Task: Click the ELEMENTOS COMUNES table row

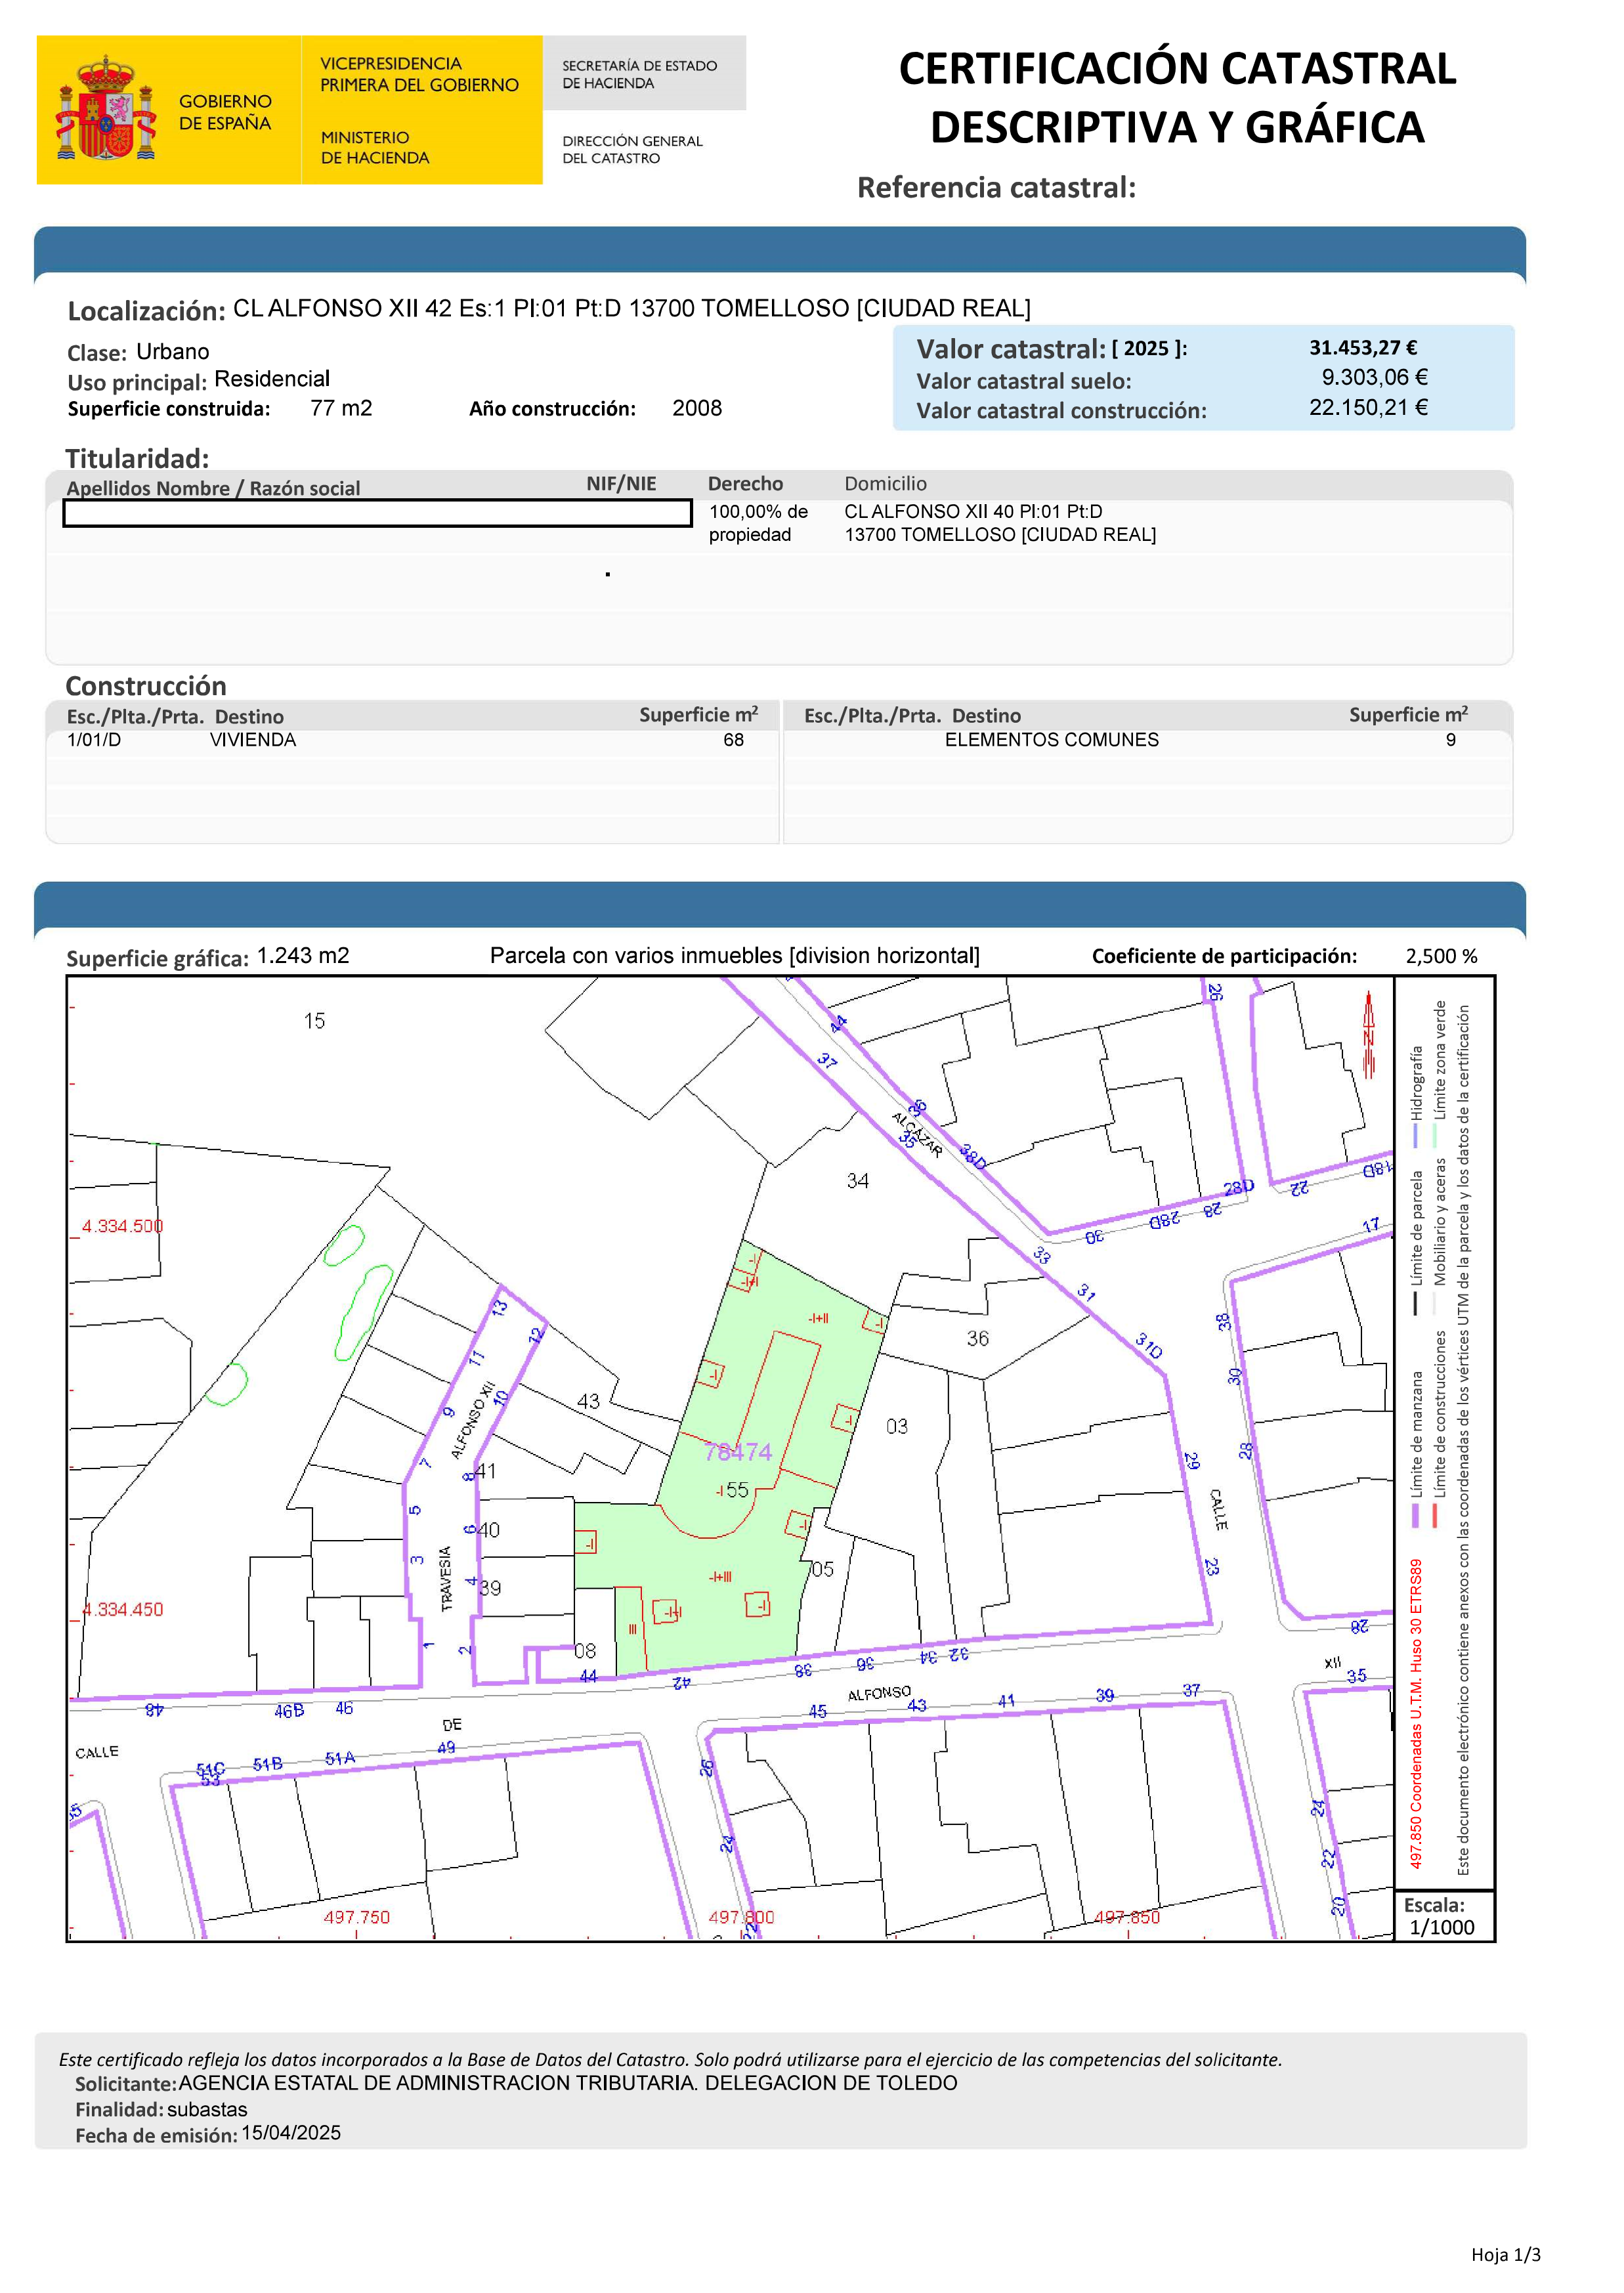Action: tap(1051, 740)
